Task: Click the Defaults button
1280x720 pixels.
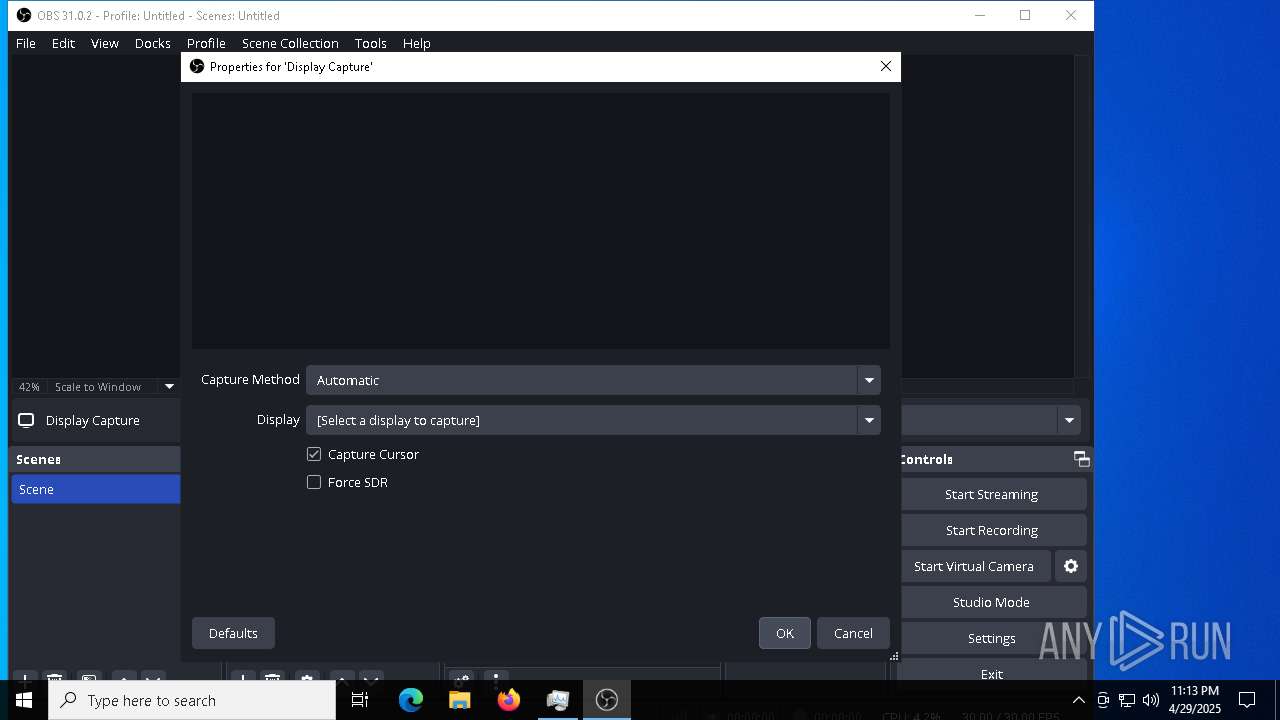Action: [233, 633]
